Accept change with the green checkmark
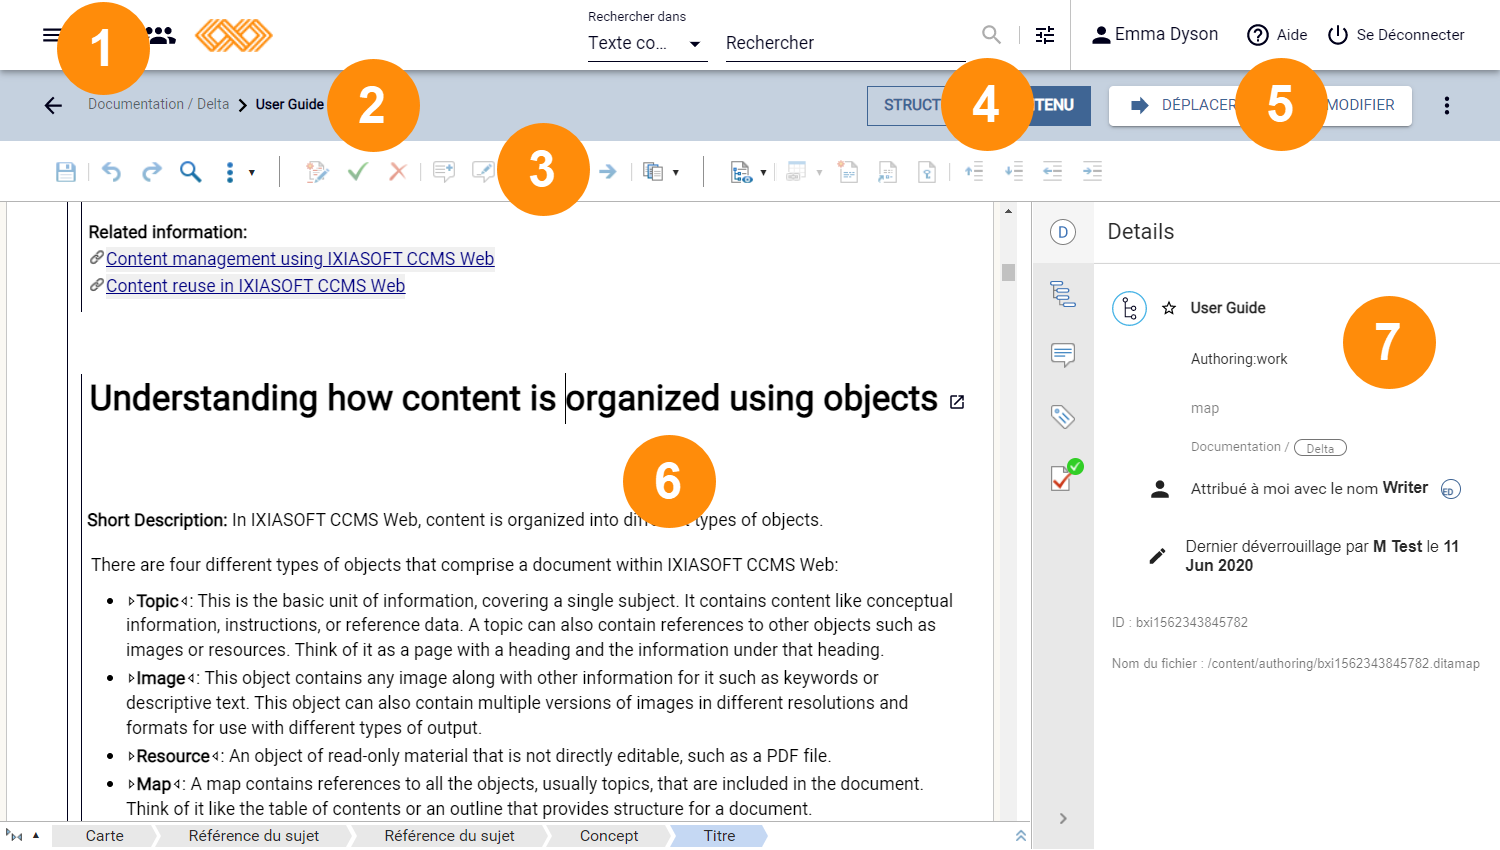This screenshot has height=850, width=1500. point(357,172)
